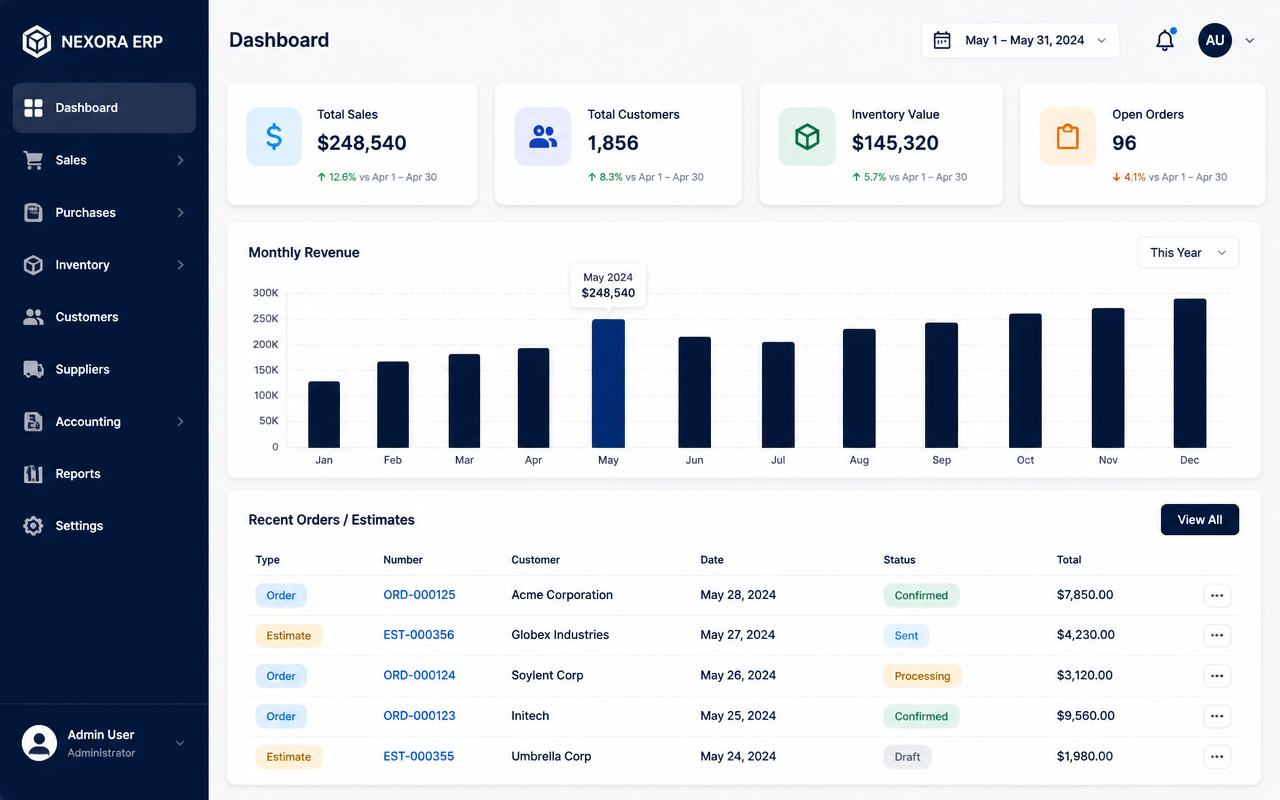The image size is (1280, 800).
Task: Open Customers in the sidebar
Action: (104, 317)
